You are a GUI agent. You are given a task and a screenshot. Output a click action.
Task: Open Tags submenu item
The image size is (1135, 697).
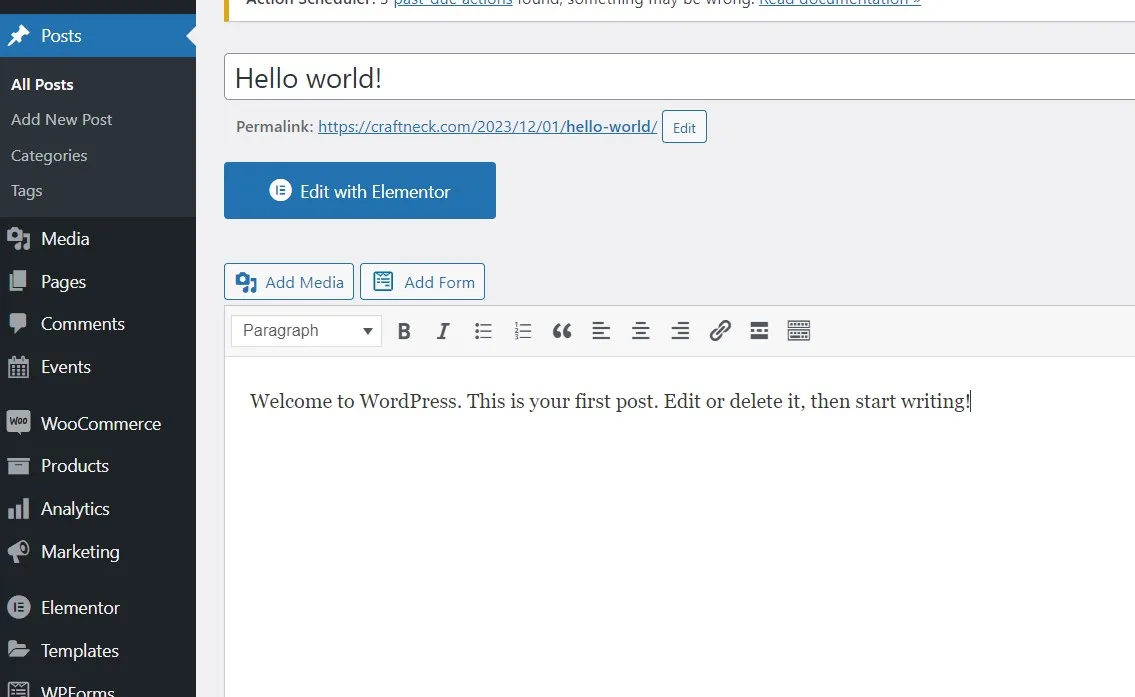(x=27, y=191)
